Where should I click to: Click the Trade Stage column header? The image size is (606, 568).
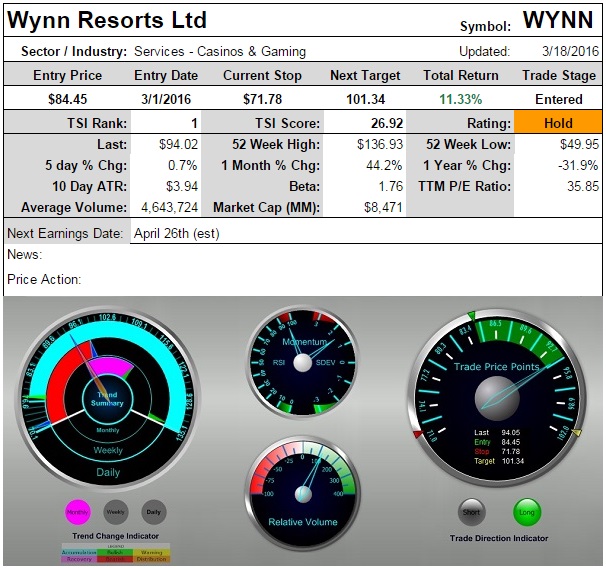click(558, 75)
